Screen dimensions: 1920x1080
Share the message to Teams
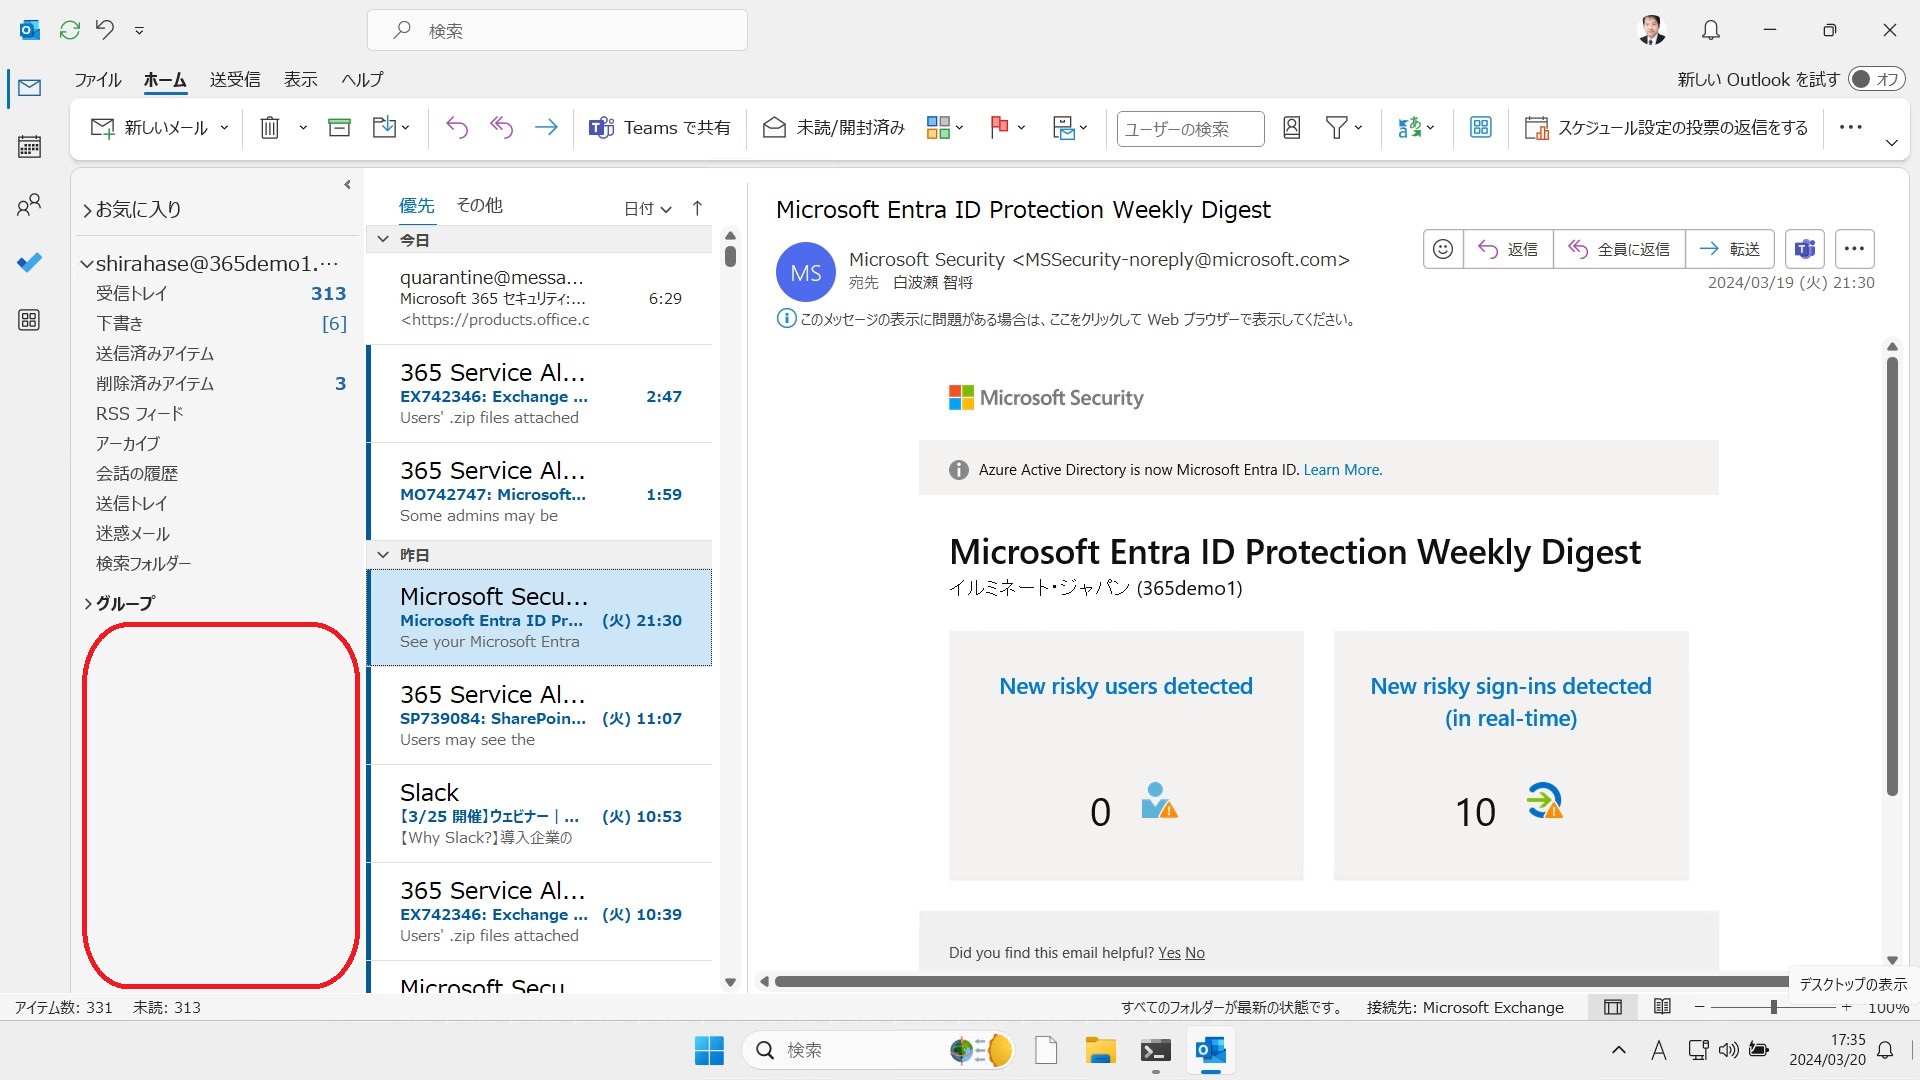(x=660, y=128)
